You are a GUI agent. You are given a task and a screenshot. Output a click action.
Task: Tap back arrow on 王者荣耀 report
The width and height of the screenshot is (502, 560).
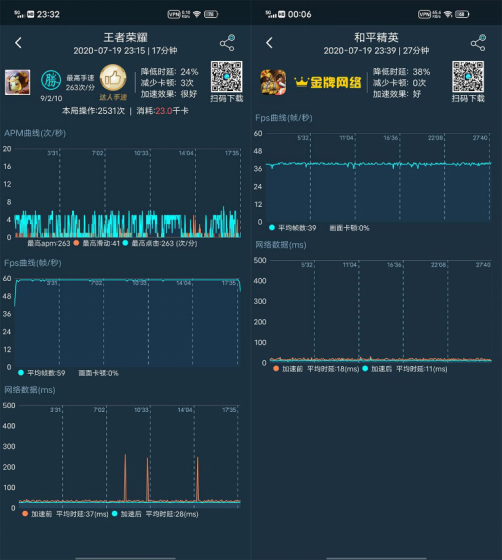(19, 43)
